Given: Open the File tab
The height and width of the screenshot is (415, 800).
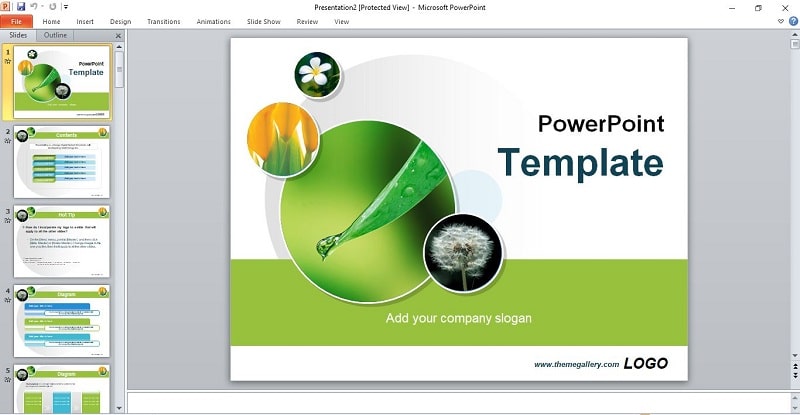Looking at the screenshot, I should pos(16,21).
